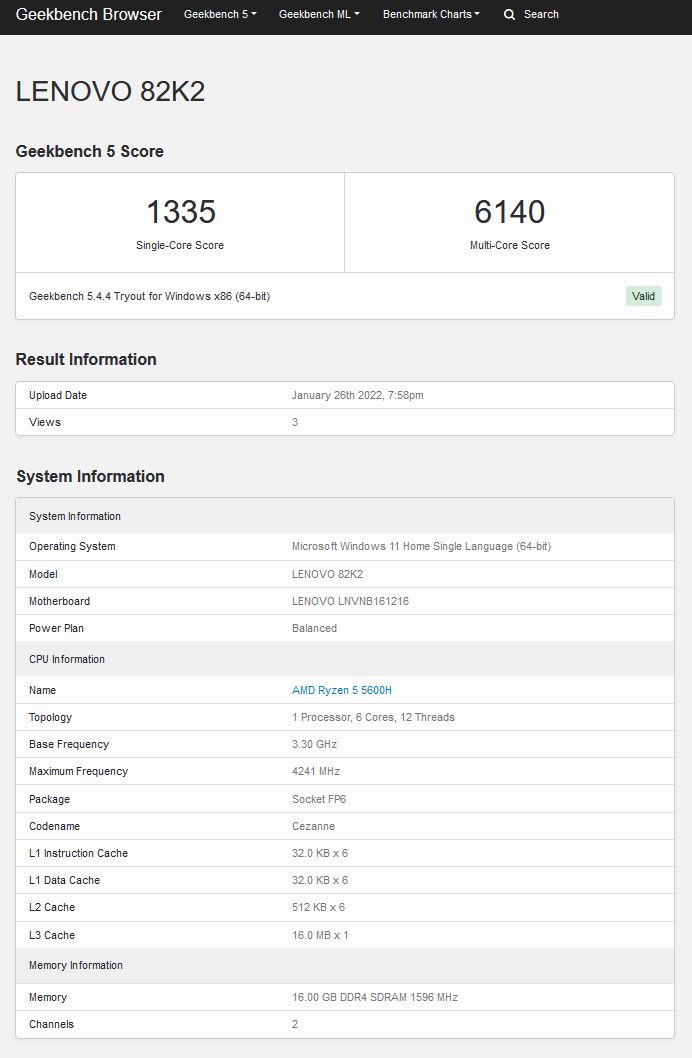Open the AMD Ryzen 5 5600H link
The height and width of the screenshot is (1058, 692).
tap(341, 690)
